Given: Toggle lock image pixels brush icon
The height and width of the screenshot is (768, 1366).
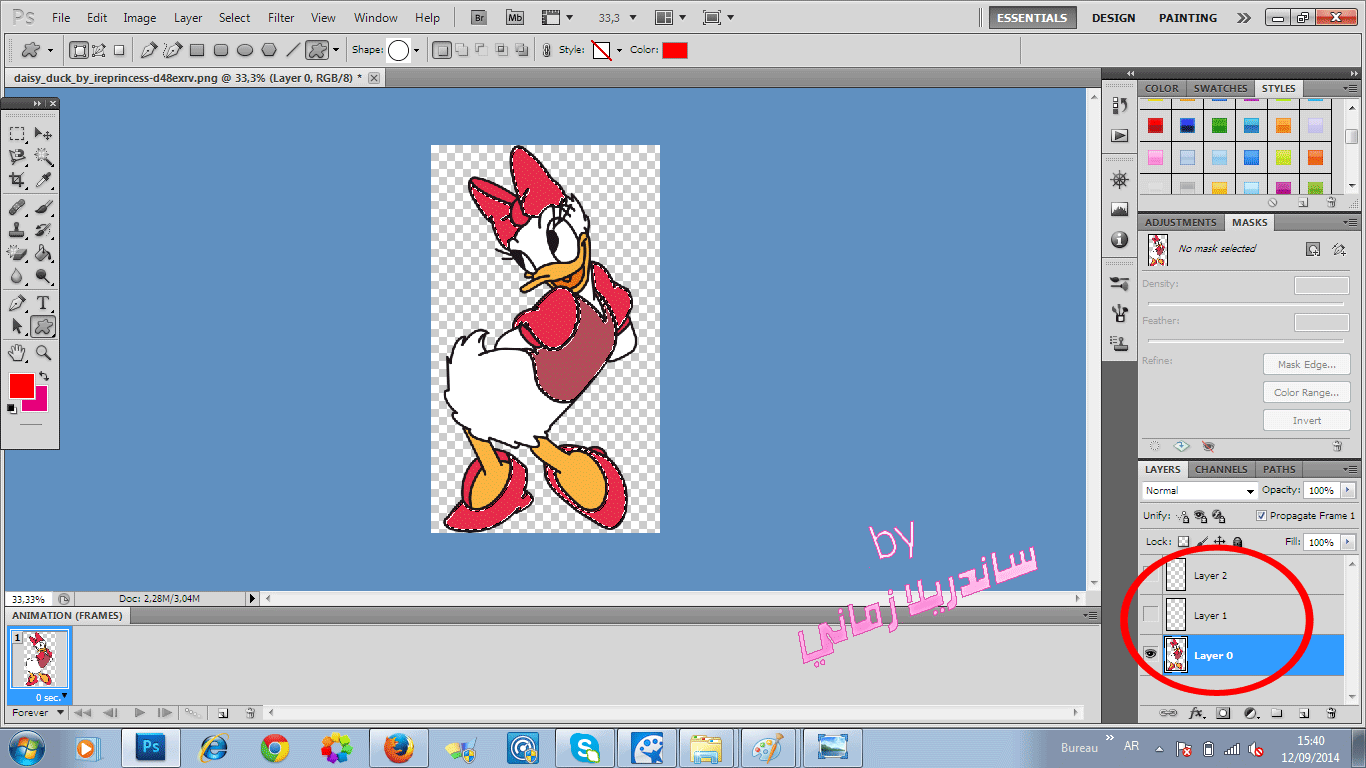Looking at the screenshot, I should [x=1202, y=541].
